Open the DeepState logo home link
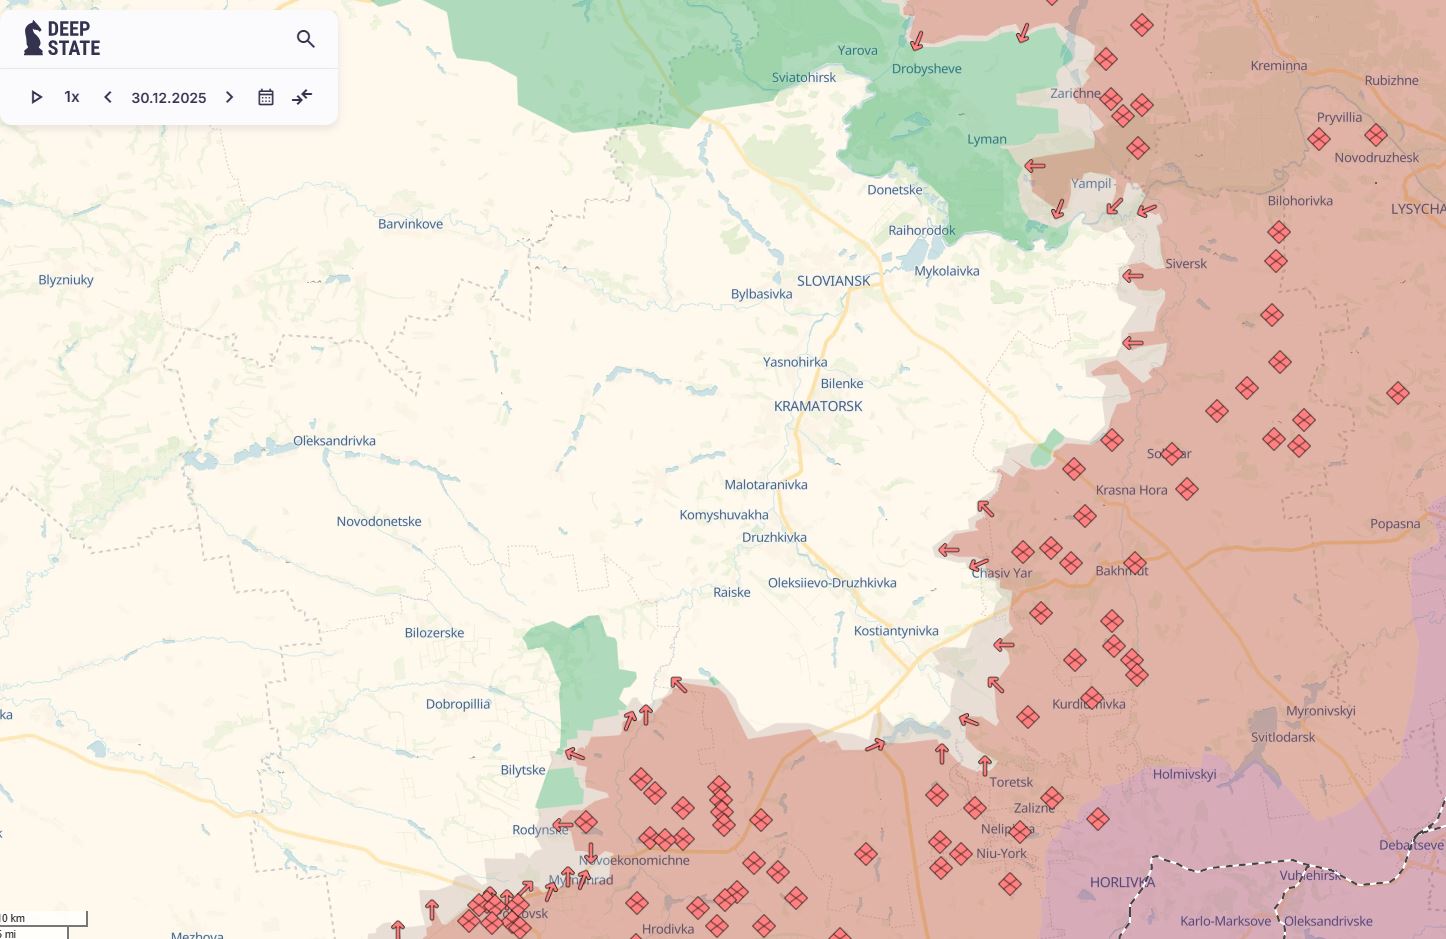 click(62, 39)
